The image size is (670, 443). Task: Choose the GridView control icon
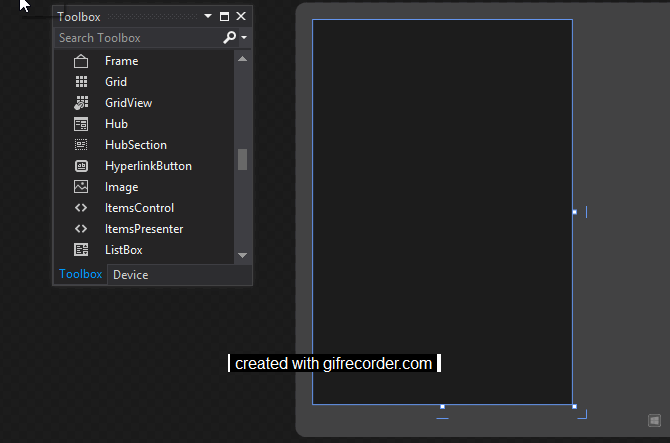point(81,103)
